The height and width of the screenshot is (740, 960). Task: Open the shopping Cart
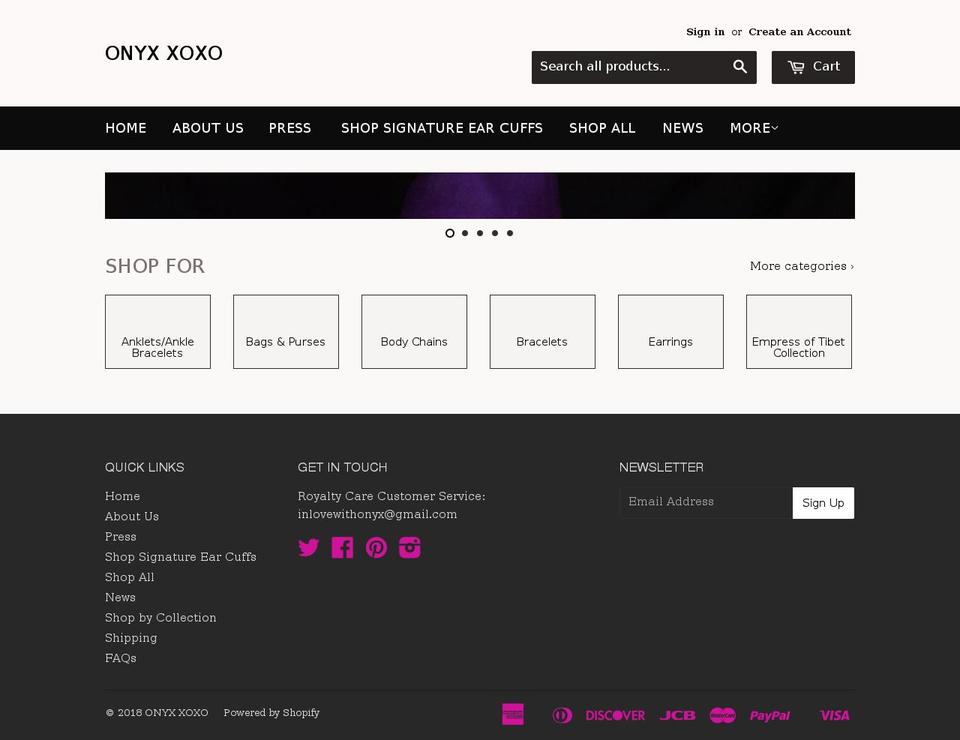pos(812,67)
